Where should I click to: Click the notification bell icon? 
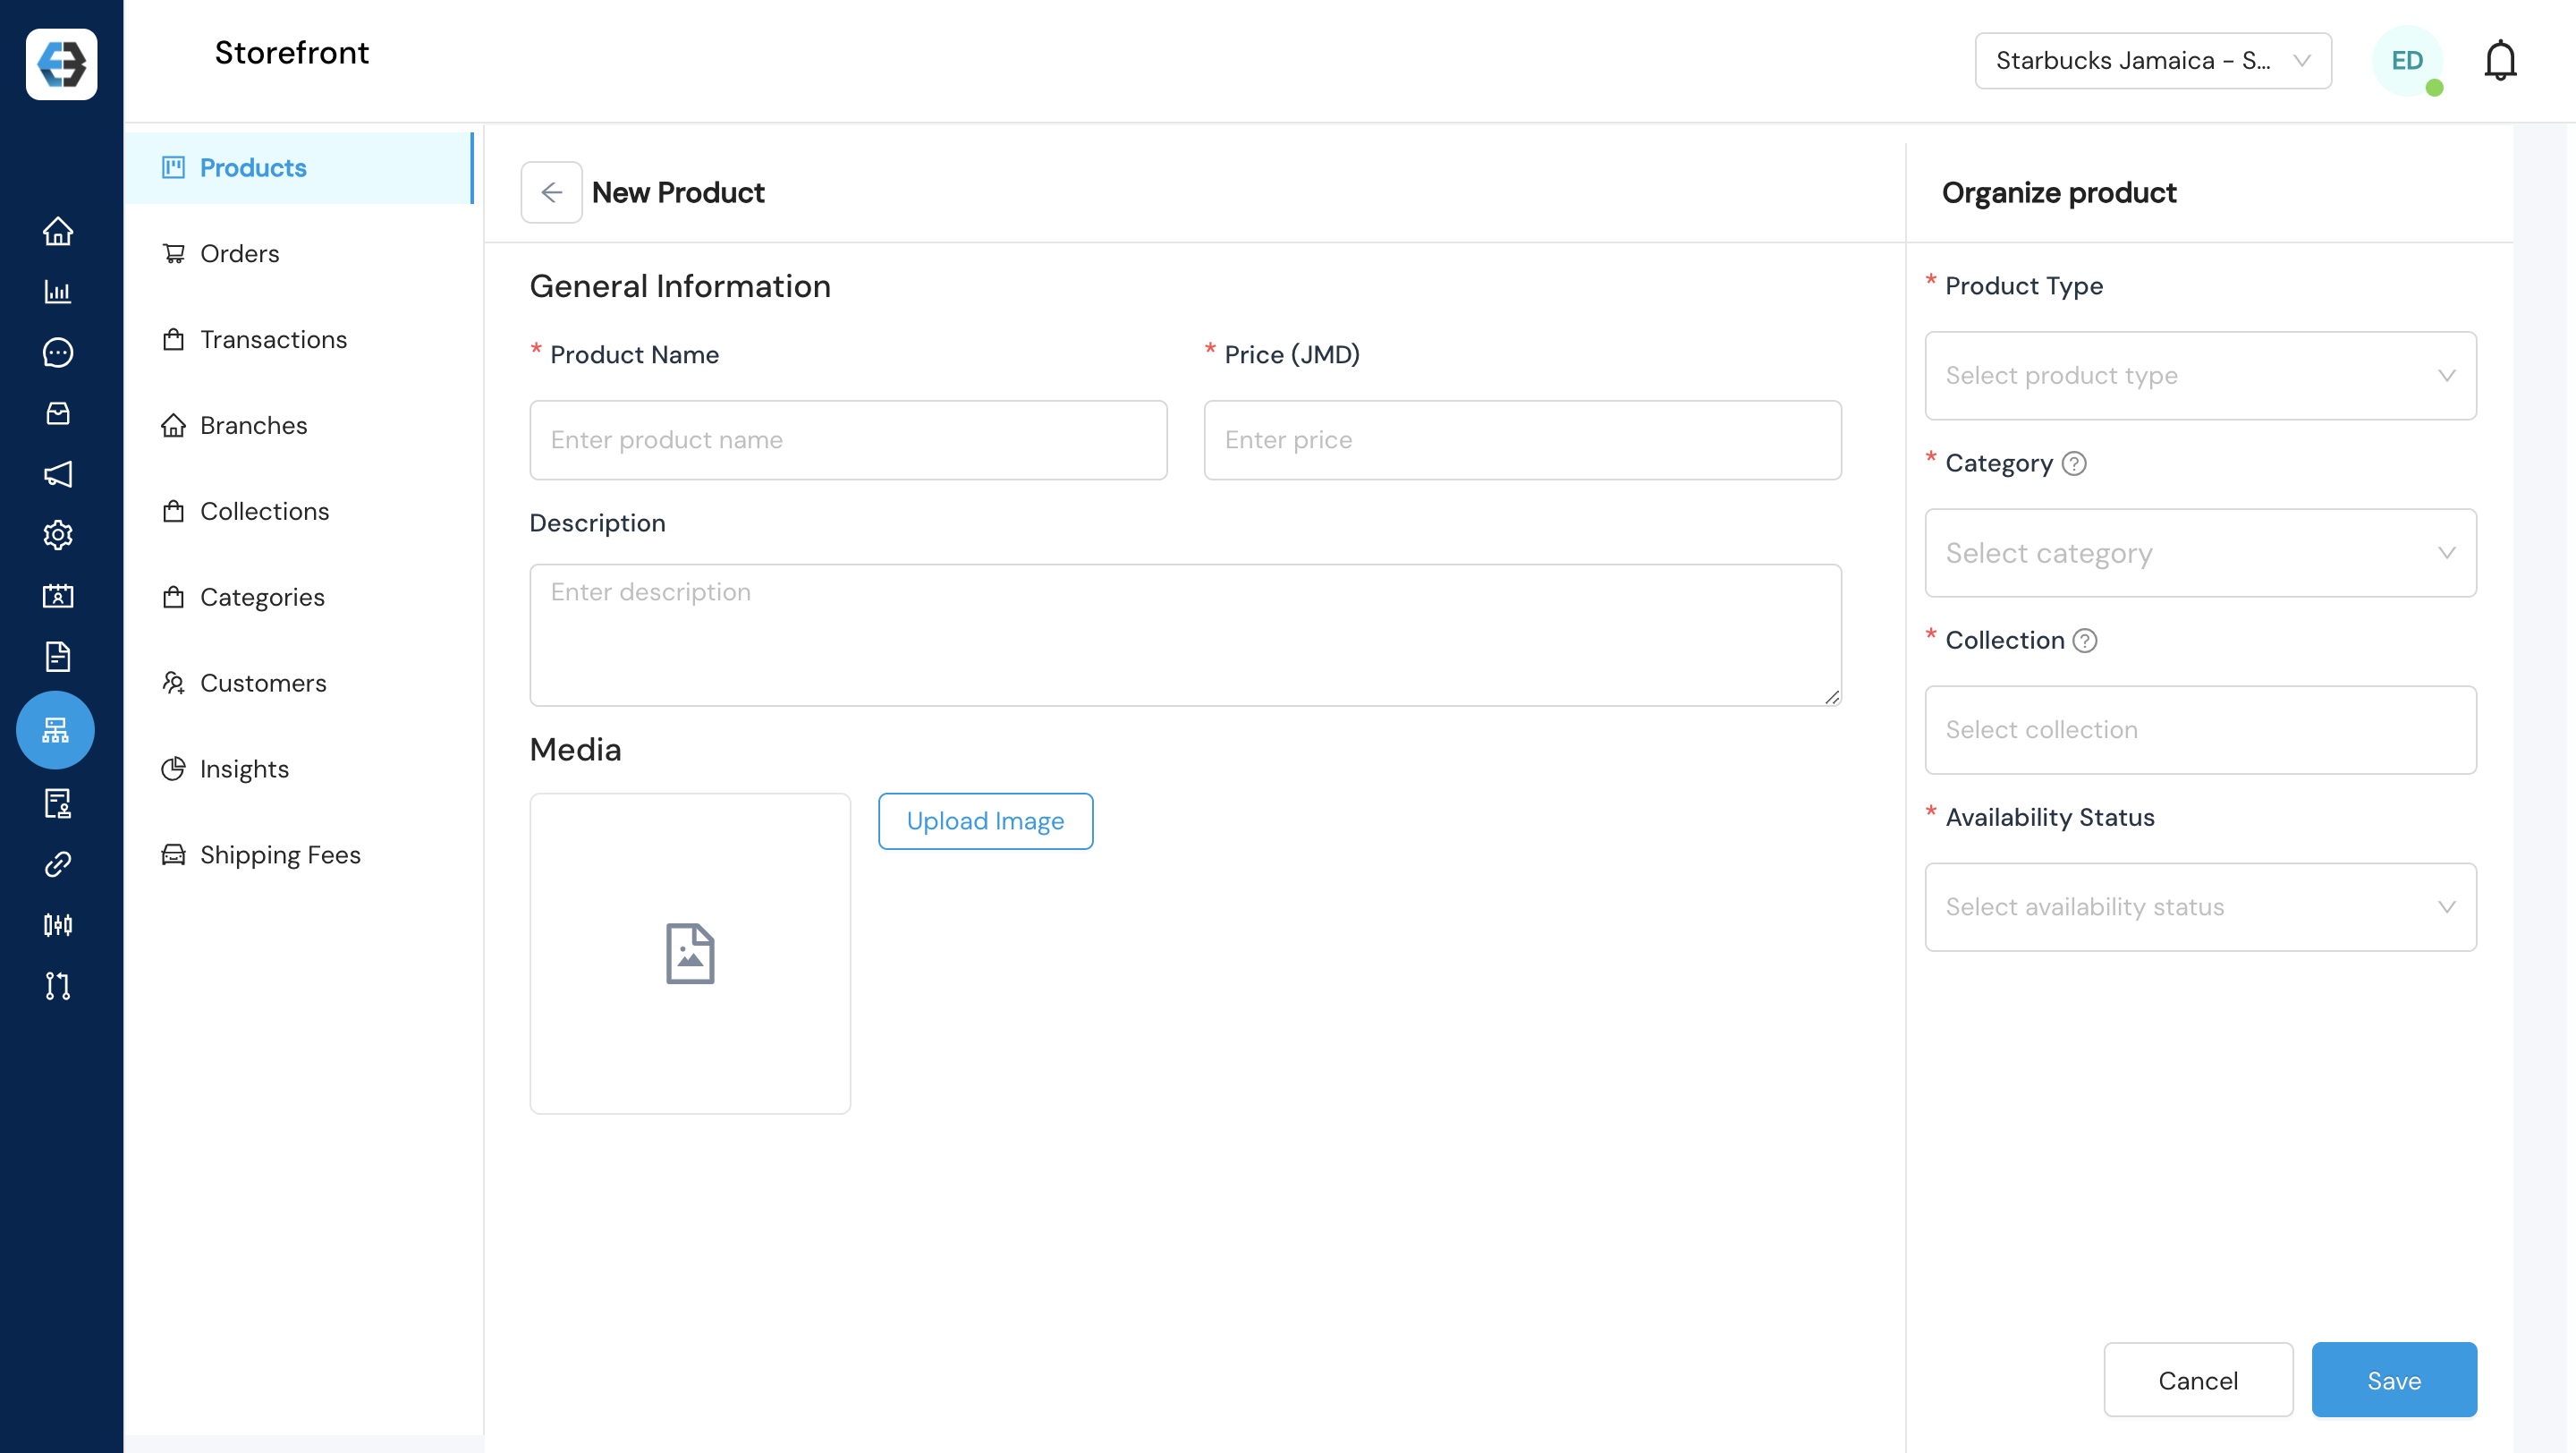2499,61
